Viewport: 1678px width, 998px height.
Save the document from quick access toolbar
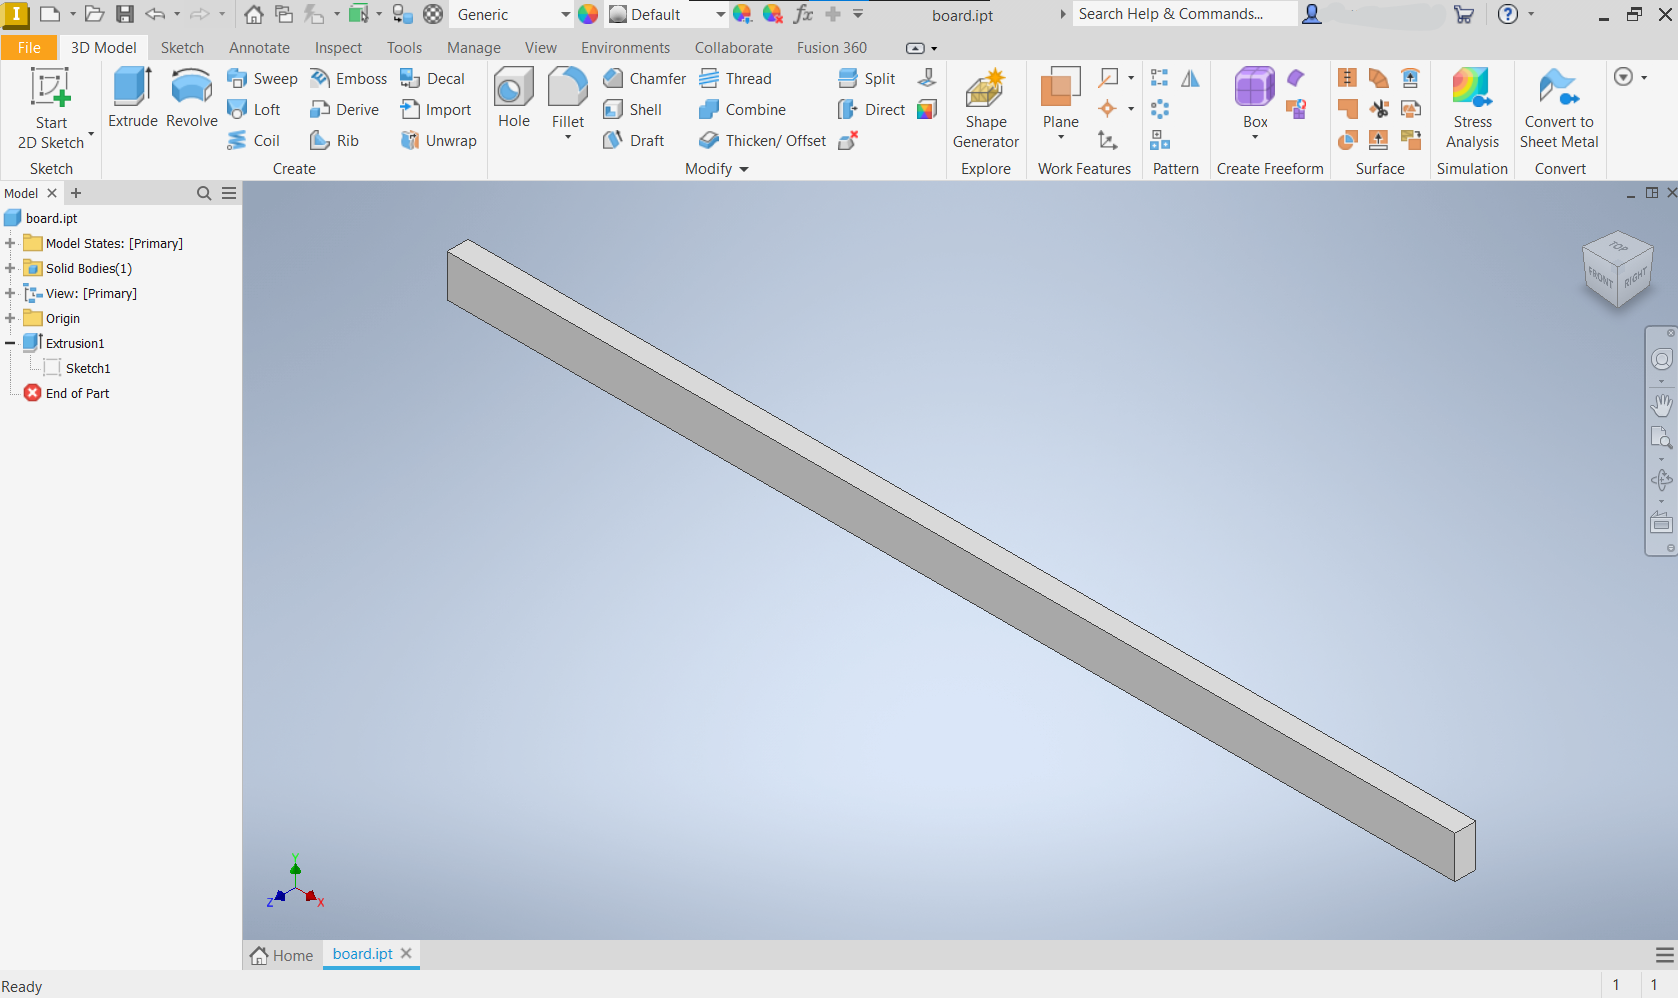(125, 14)
